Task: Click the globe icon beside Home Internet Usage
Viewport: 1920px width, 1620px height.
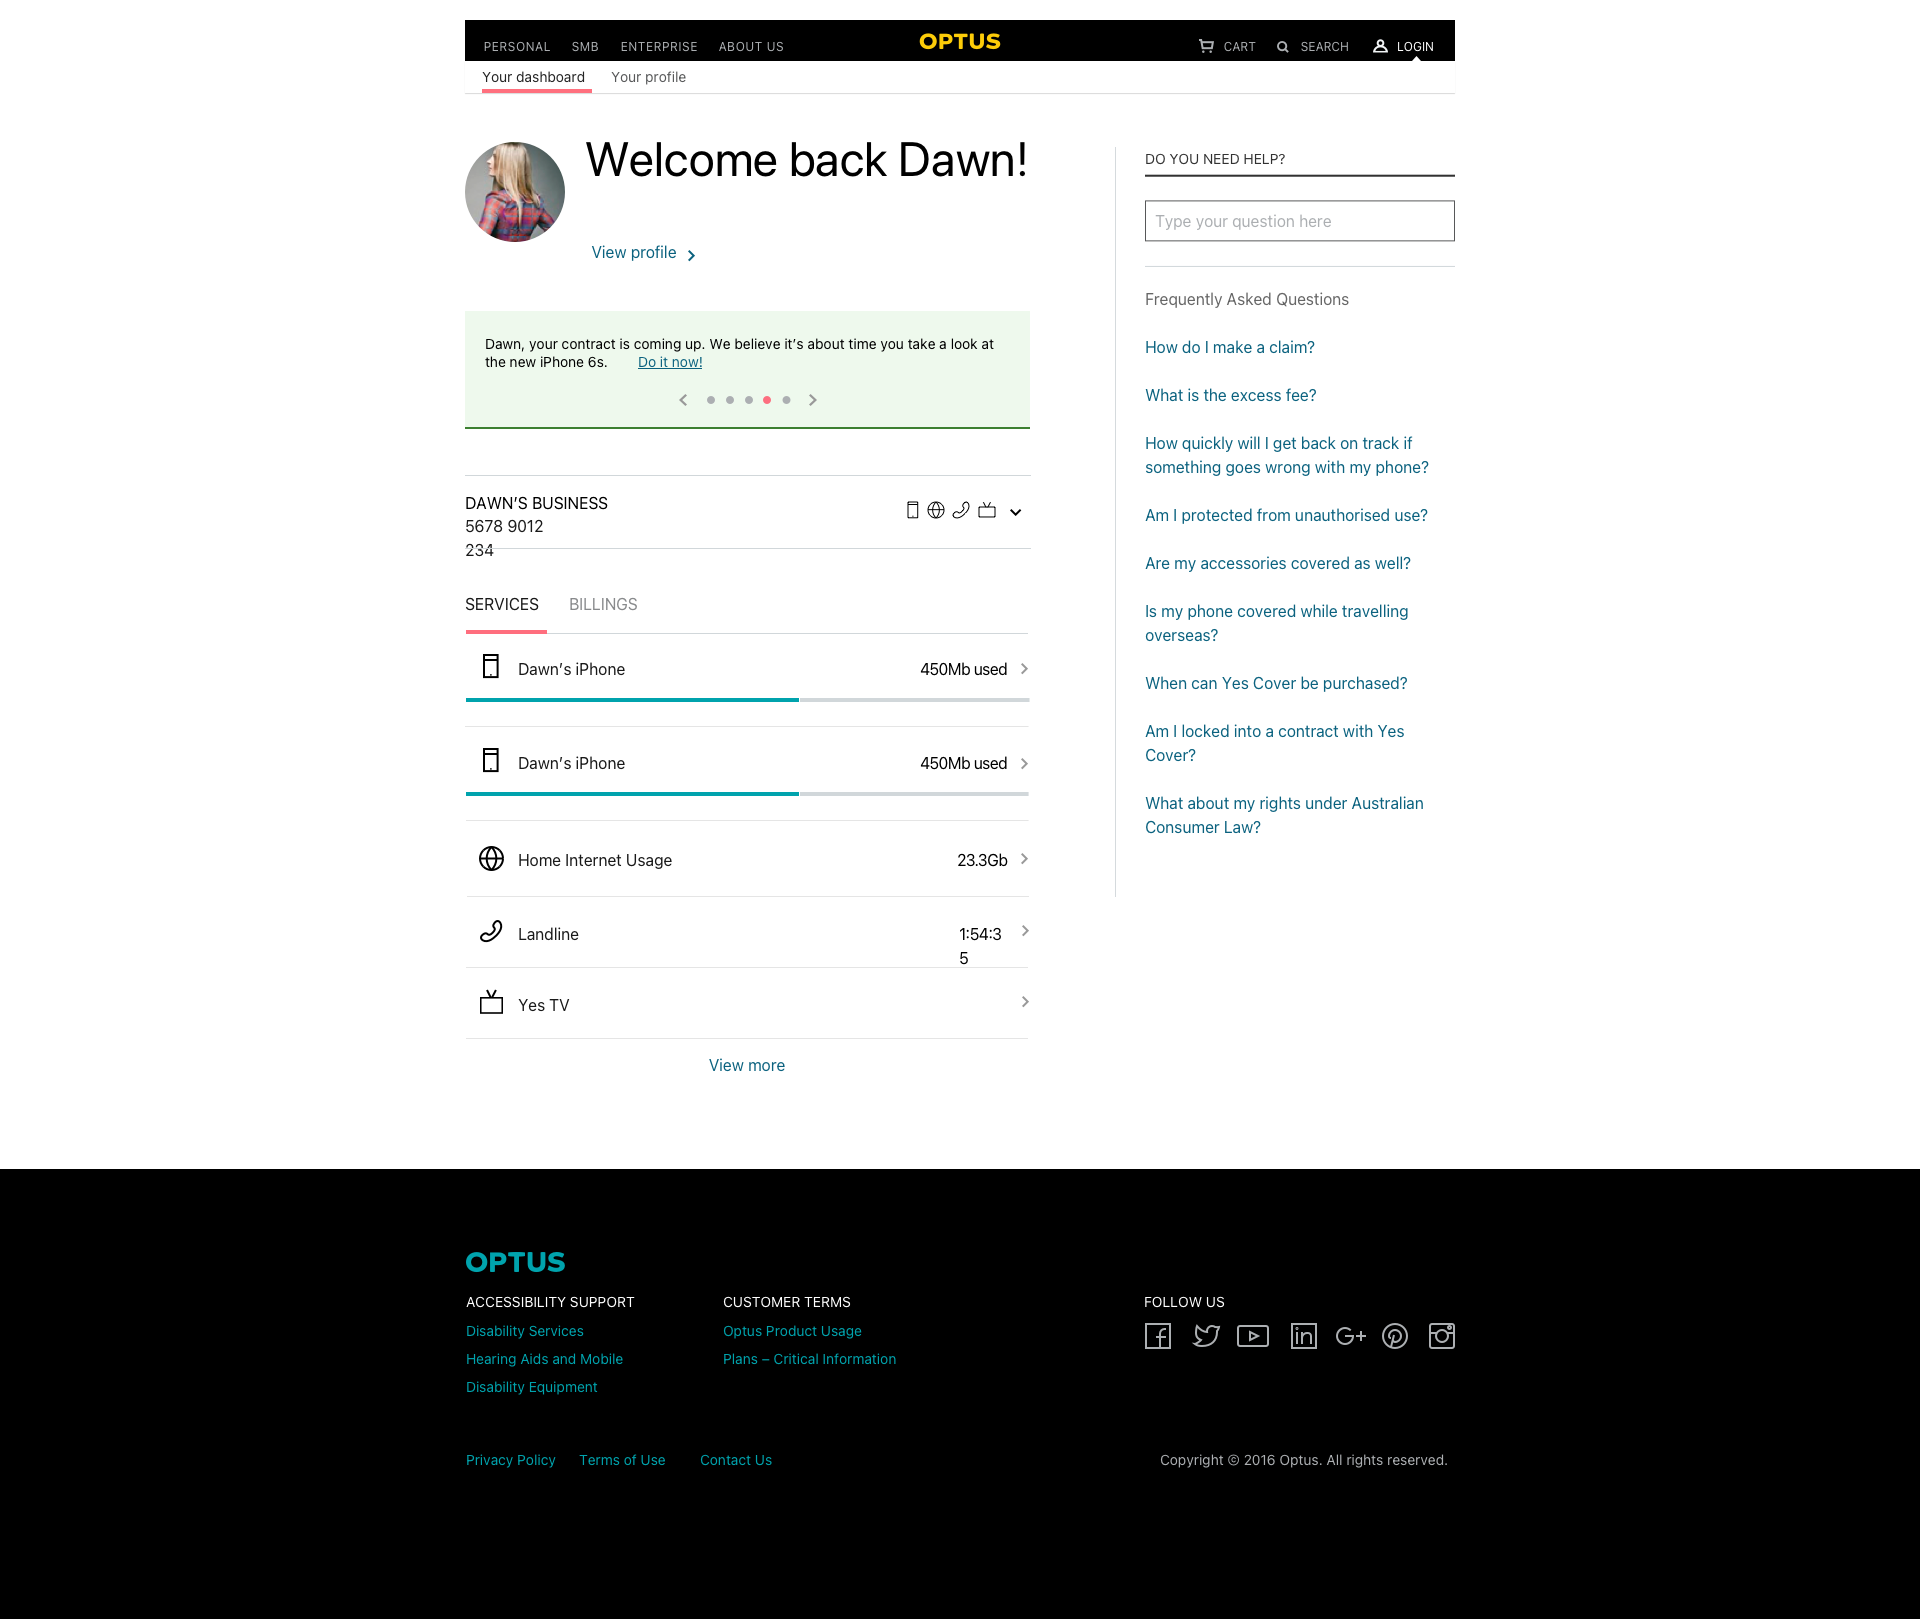Action: click(491, 858)
